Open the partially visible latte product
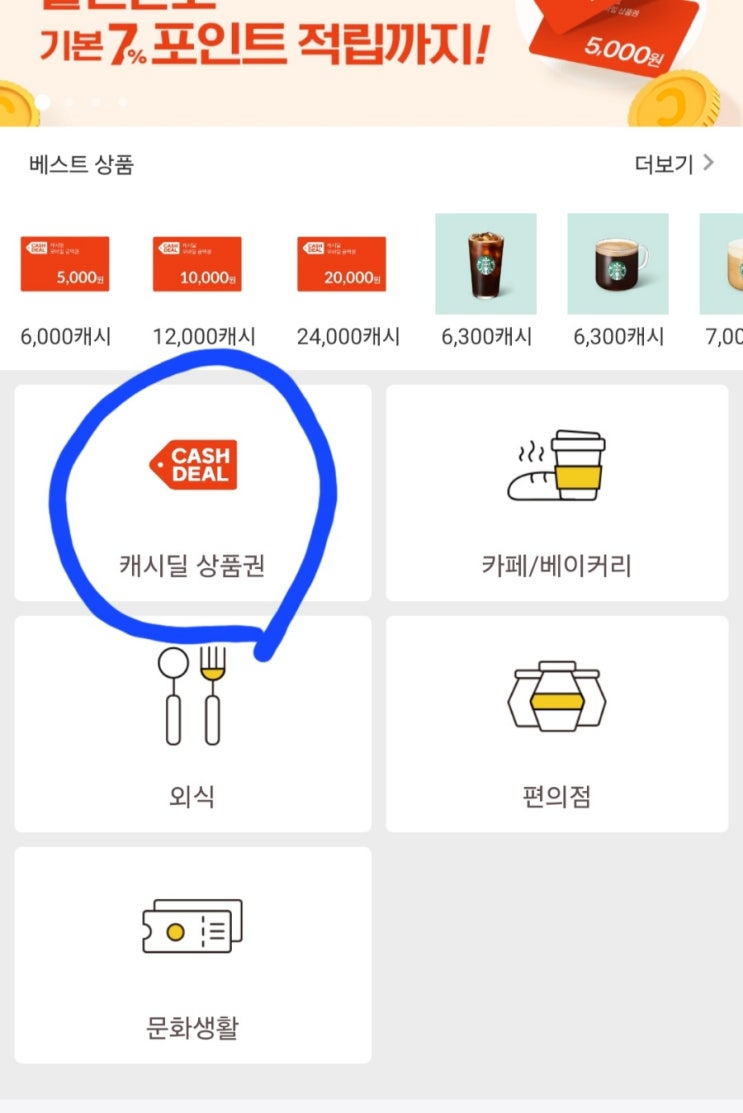The height and width of the screenshot is (1113, 743). [x=721, y=263]
